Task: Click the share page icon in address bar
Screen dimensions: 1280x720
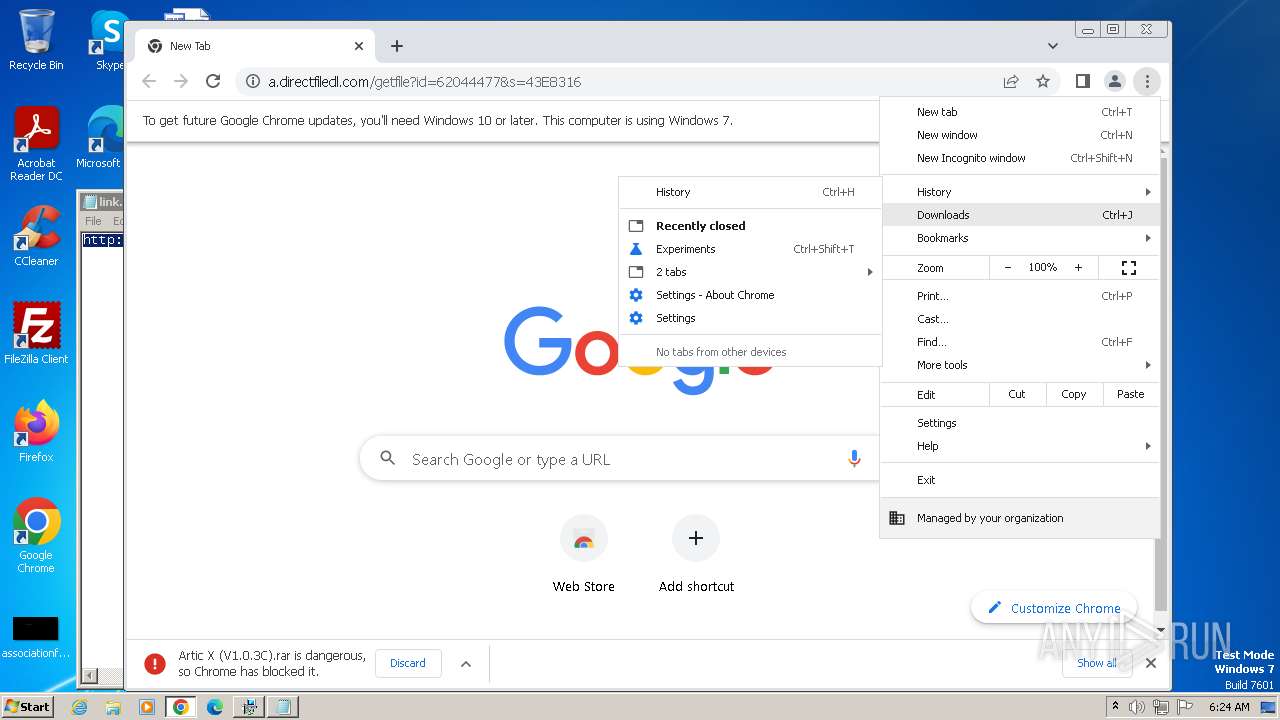Action: (1011, 81)
